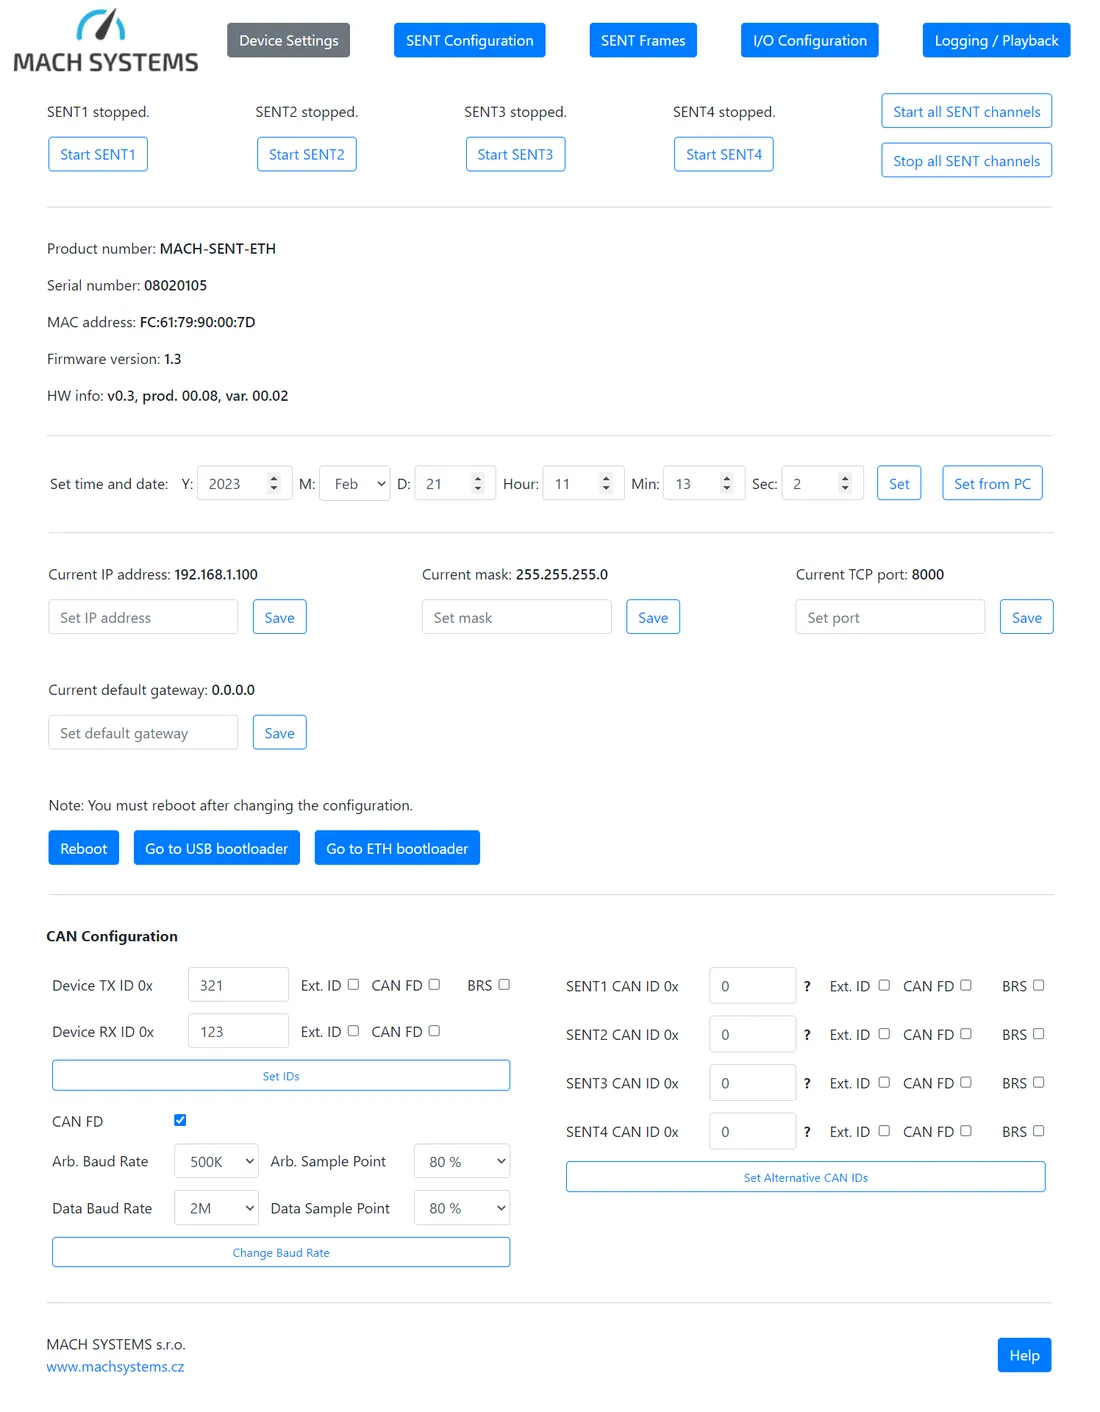Focus the Set port input field

890,617
